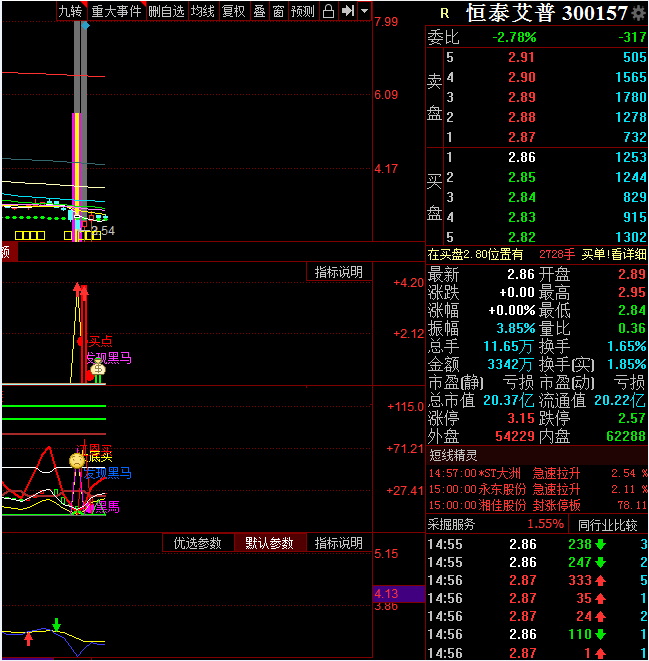Click the money bag icon on indicator chart

point(98,370)
